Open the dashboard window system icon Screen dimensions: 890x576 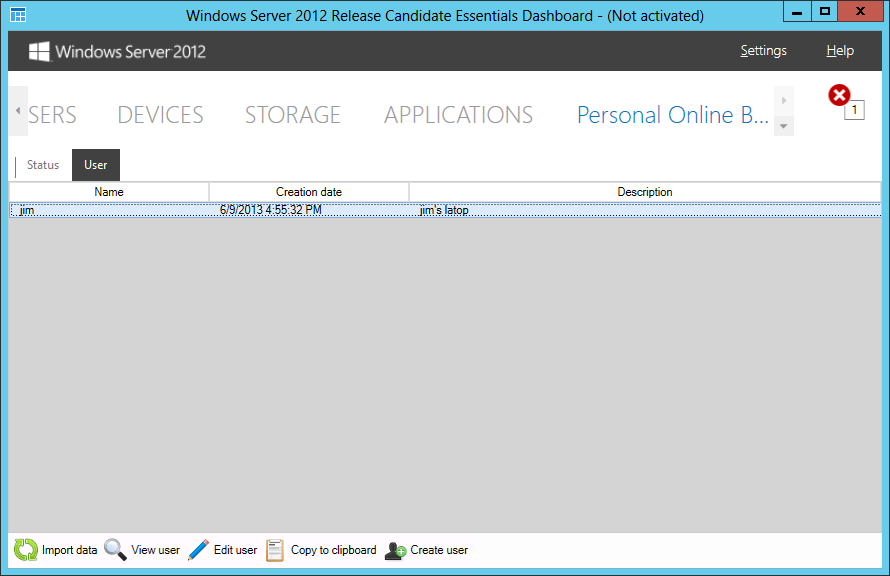(18, 15)
